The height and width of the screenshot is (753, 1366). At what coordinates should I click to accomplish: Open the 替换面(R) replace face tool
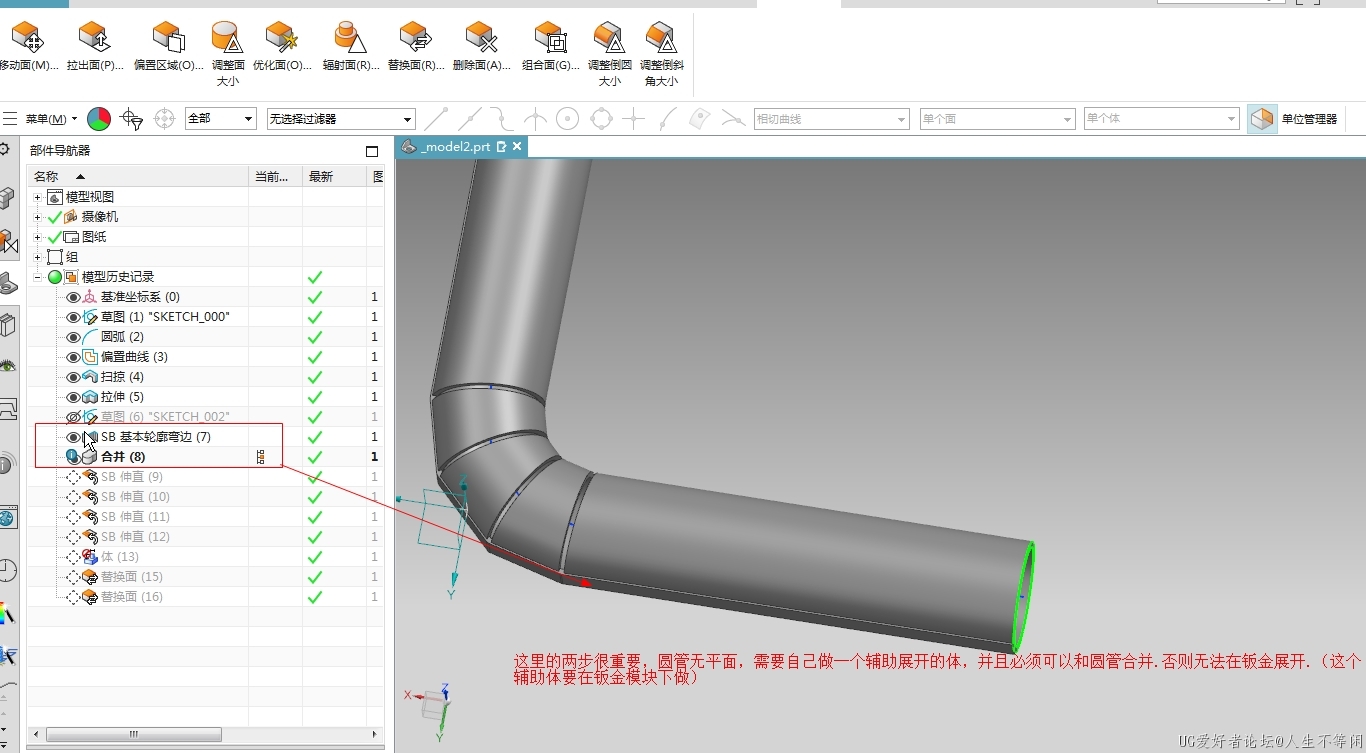coord(416,45)
